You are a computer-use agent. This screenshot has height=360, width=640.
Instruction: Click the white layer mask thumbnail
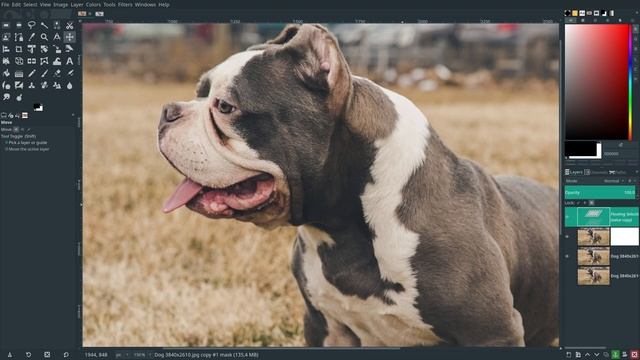point(625,237)
